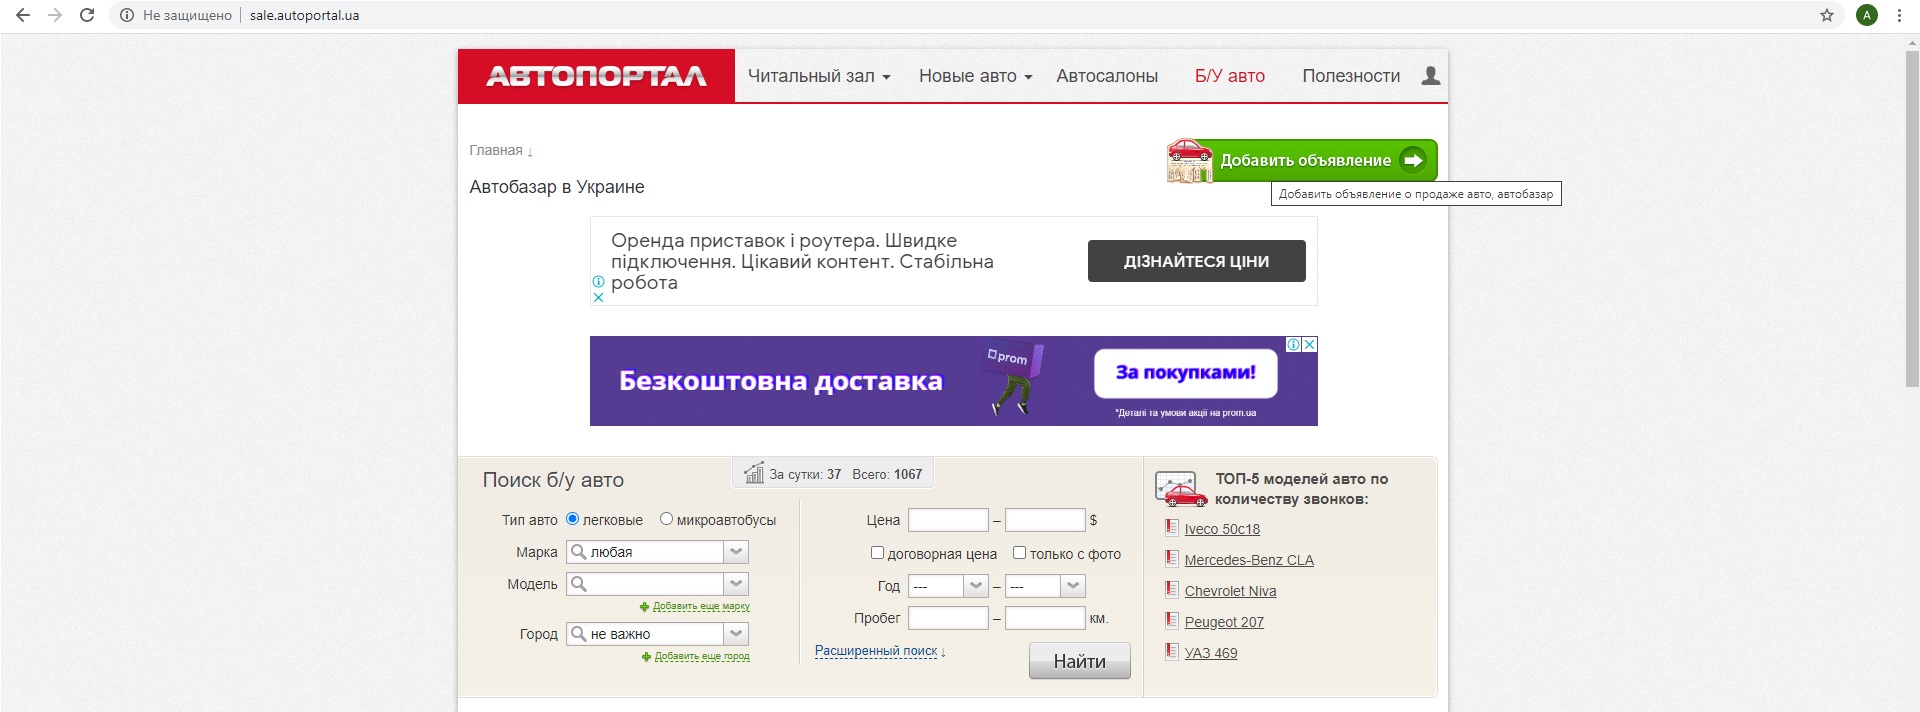1920x712 pixels.
Task: Open Chrome three-dot menu
Action: click(x=1899, y=15)
